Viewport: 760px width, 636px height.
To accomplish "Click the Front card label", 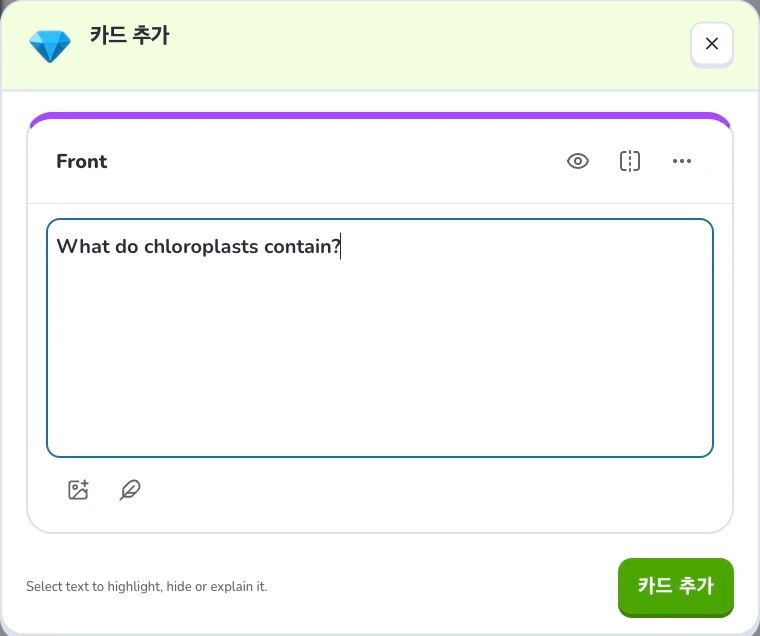I will 81,161.
